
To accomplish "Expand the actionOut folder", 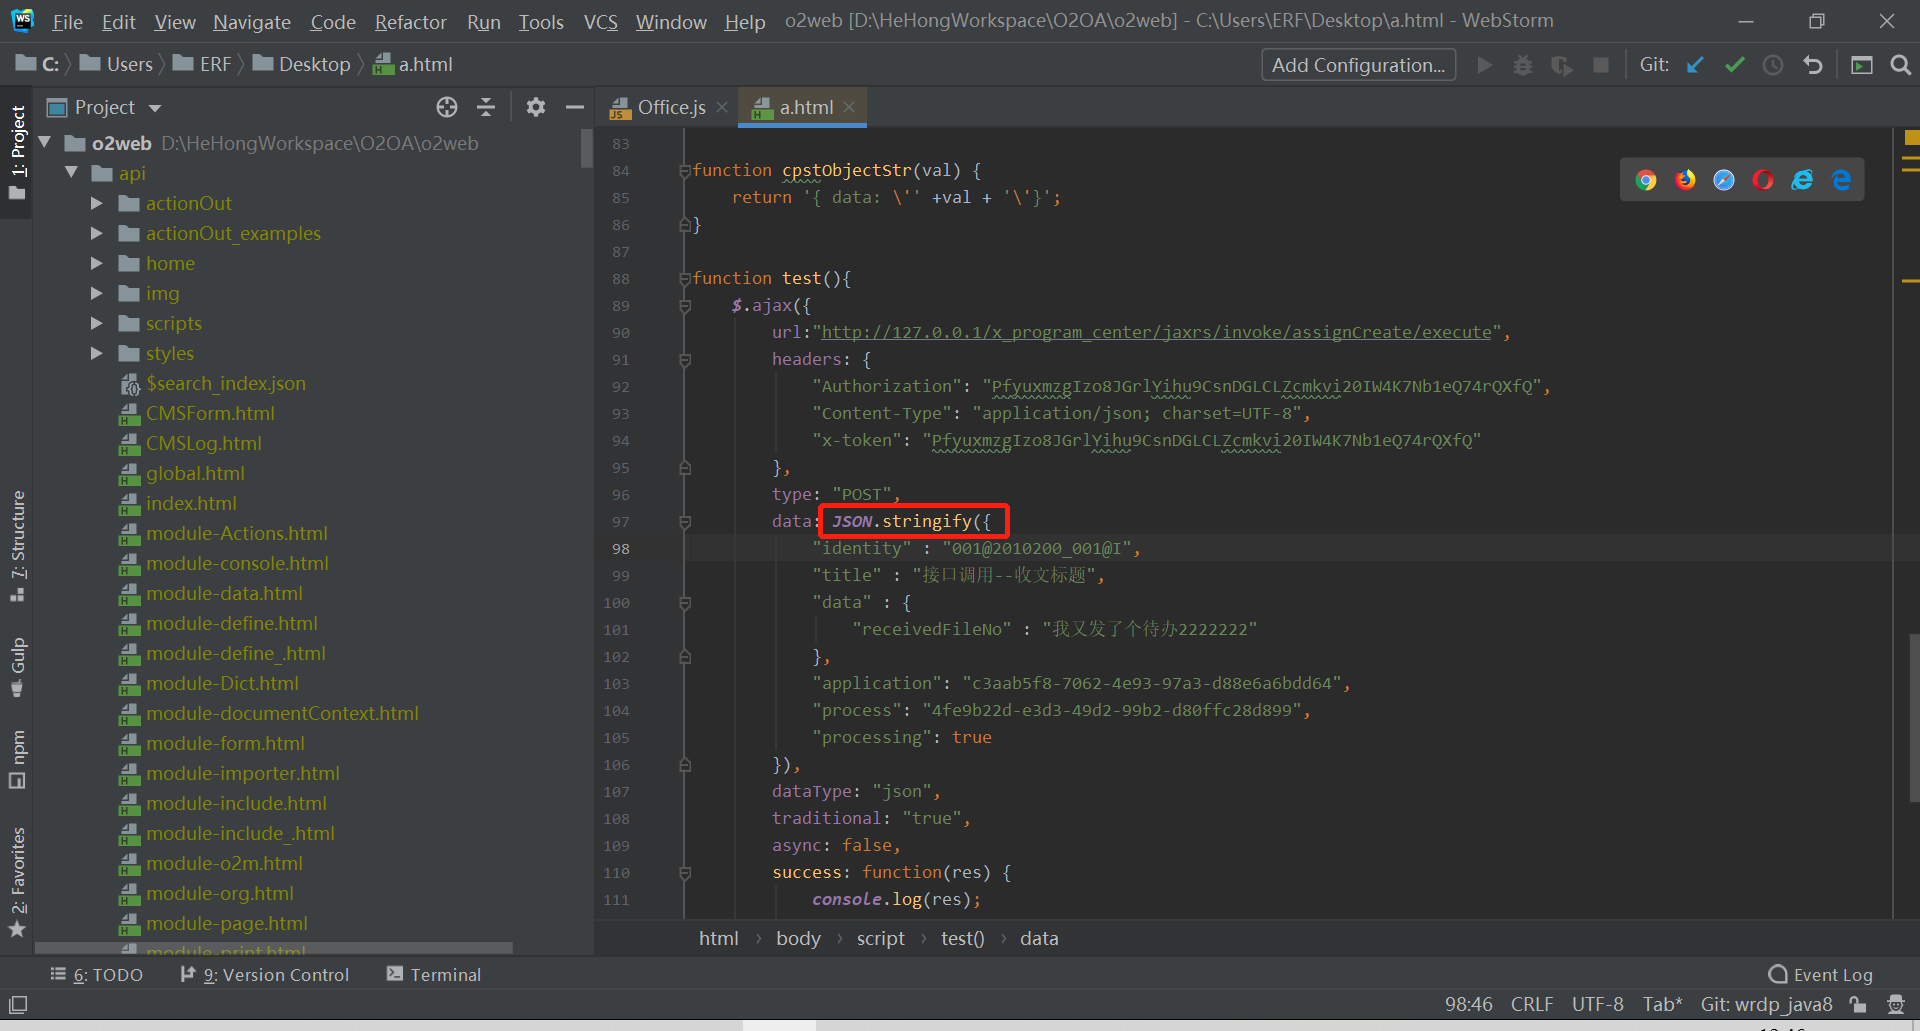I will tap(97, 203).
